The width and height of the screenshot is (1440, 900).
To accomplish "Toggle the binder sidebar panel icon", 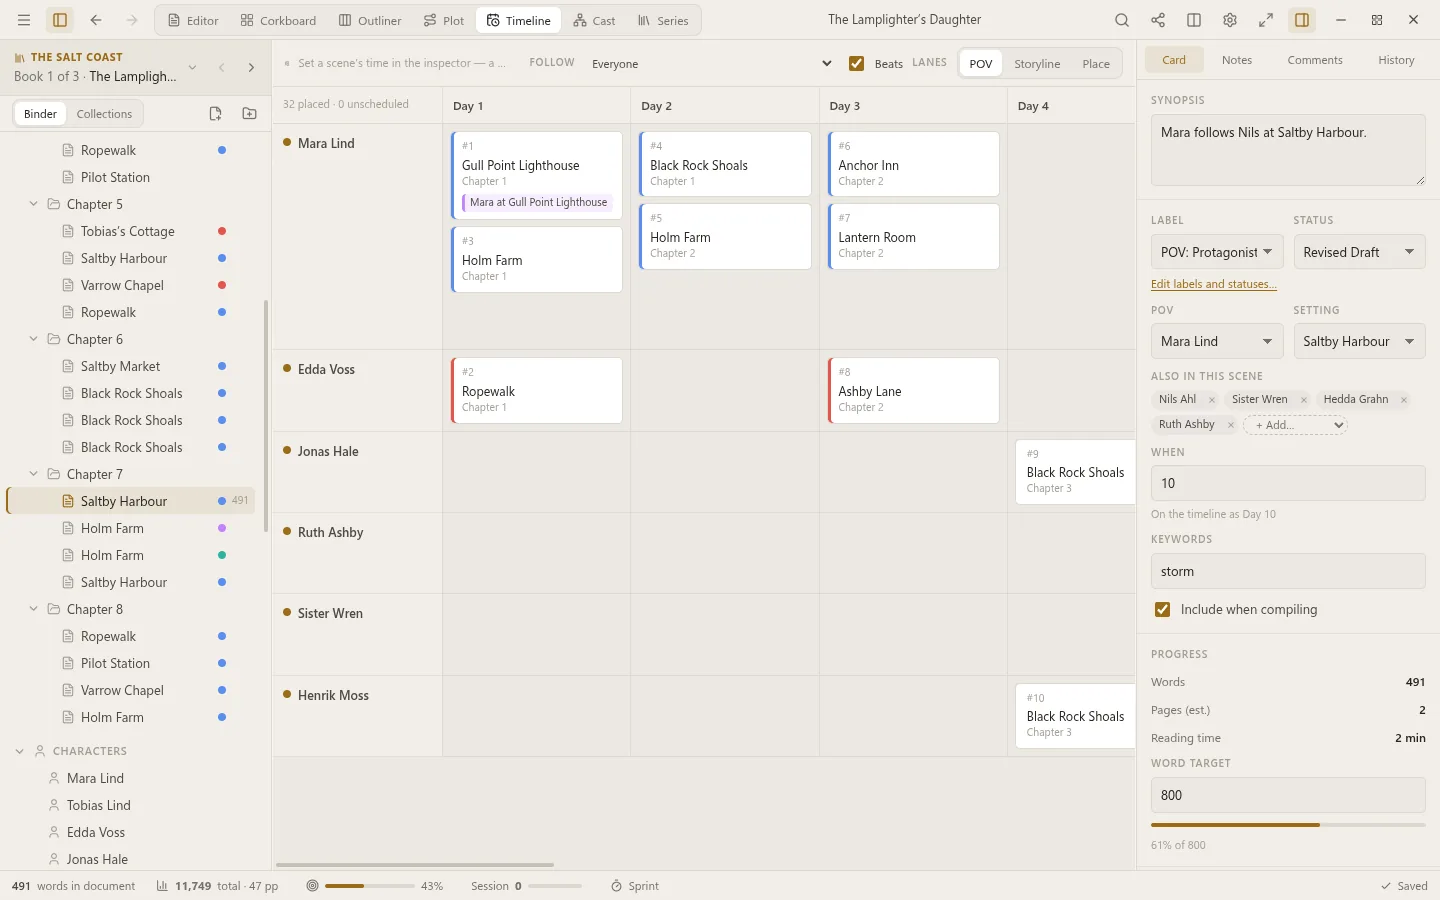I will tap(60, 20).
